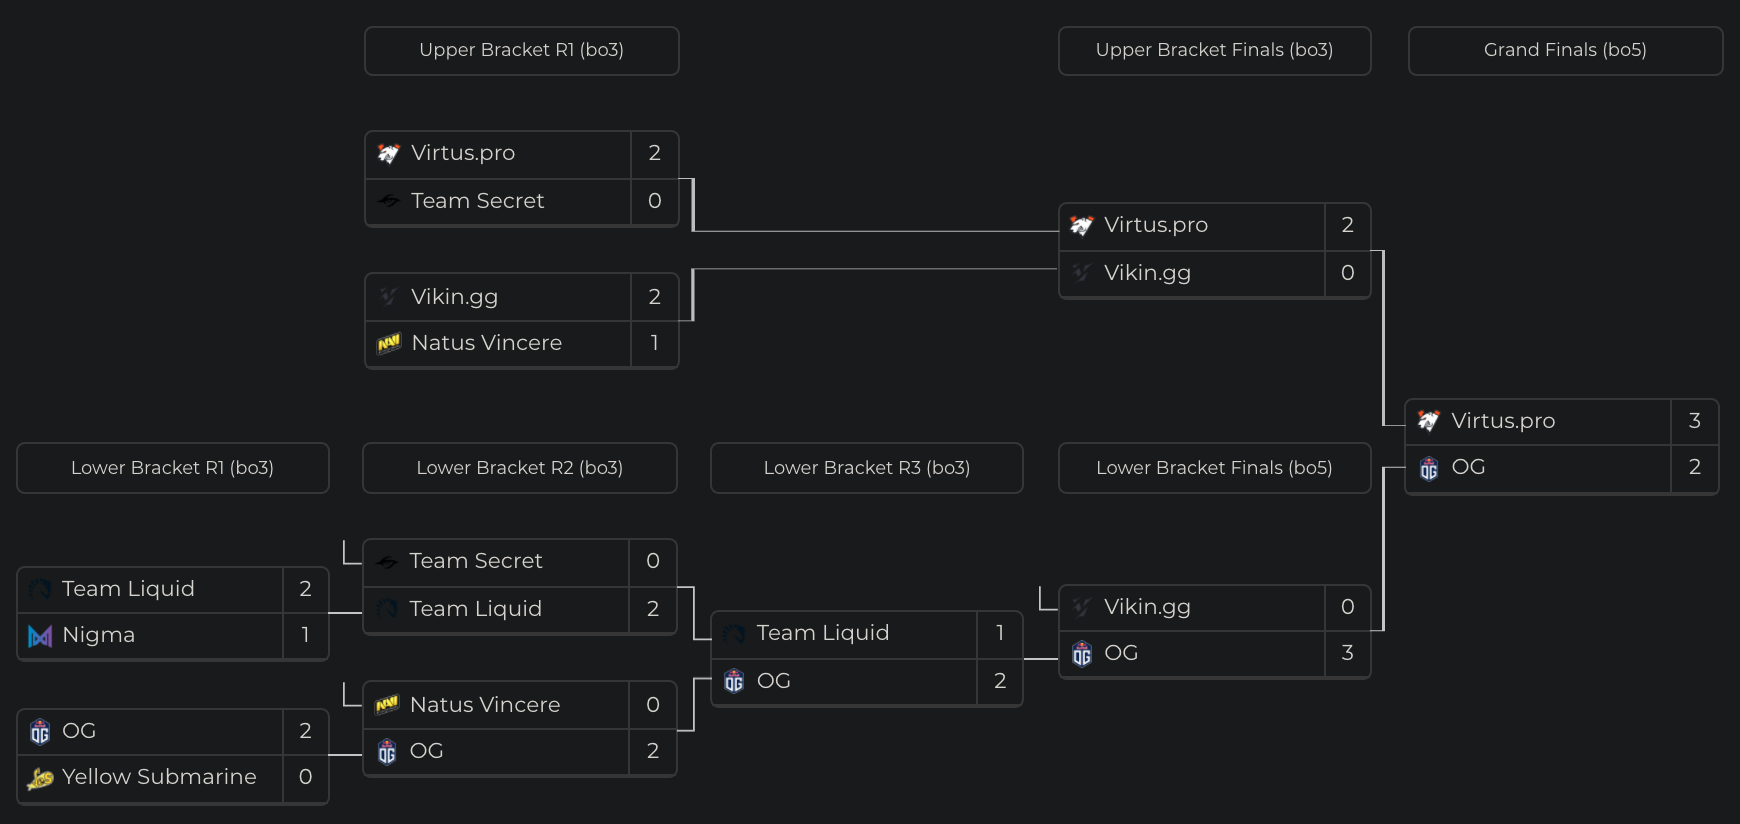
Task: Click OG logo in the Grand Finals match
Action: (x=1429, y=468)
